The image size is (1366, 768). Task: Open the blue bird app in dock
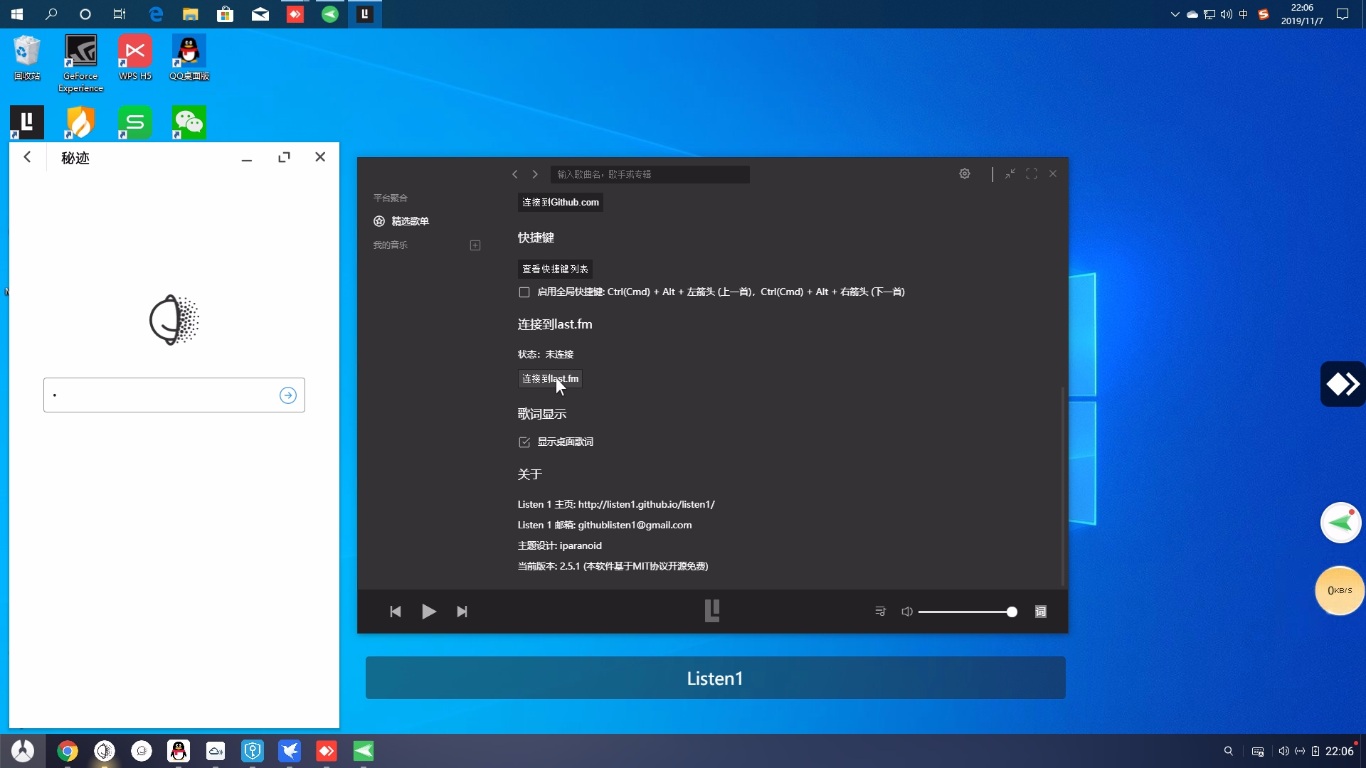click(289, 751)
